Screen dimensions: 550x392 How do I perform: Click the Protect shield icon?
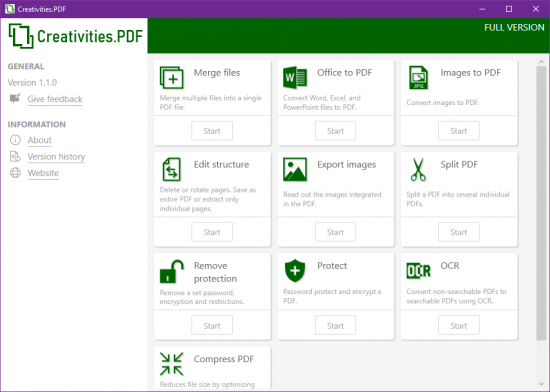click(295, 271)
